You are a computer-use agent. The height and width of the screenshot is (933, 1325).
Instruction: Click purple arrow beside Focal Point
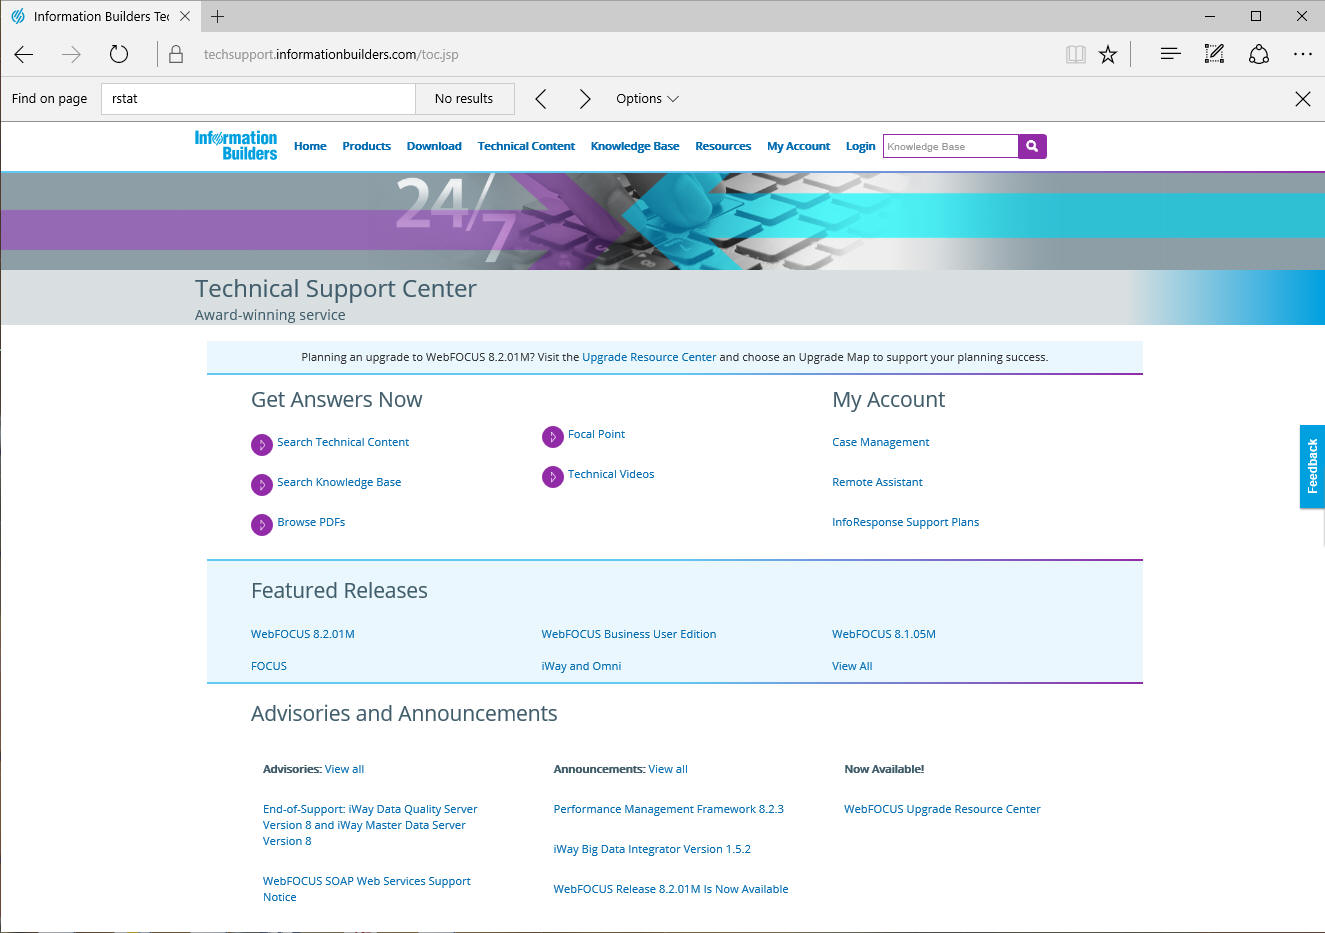553,437
